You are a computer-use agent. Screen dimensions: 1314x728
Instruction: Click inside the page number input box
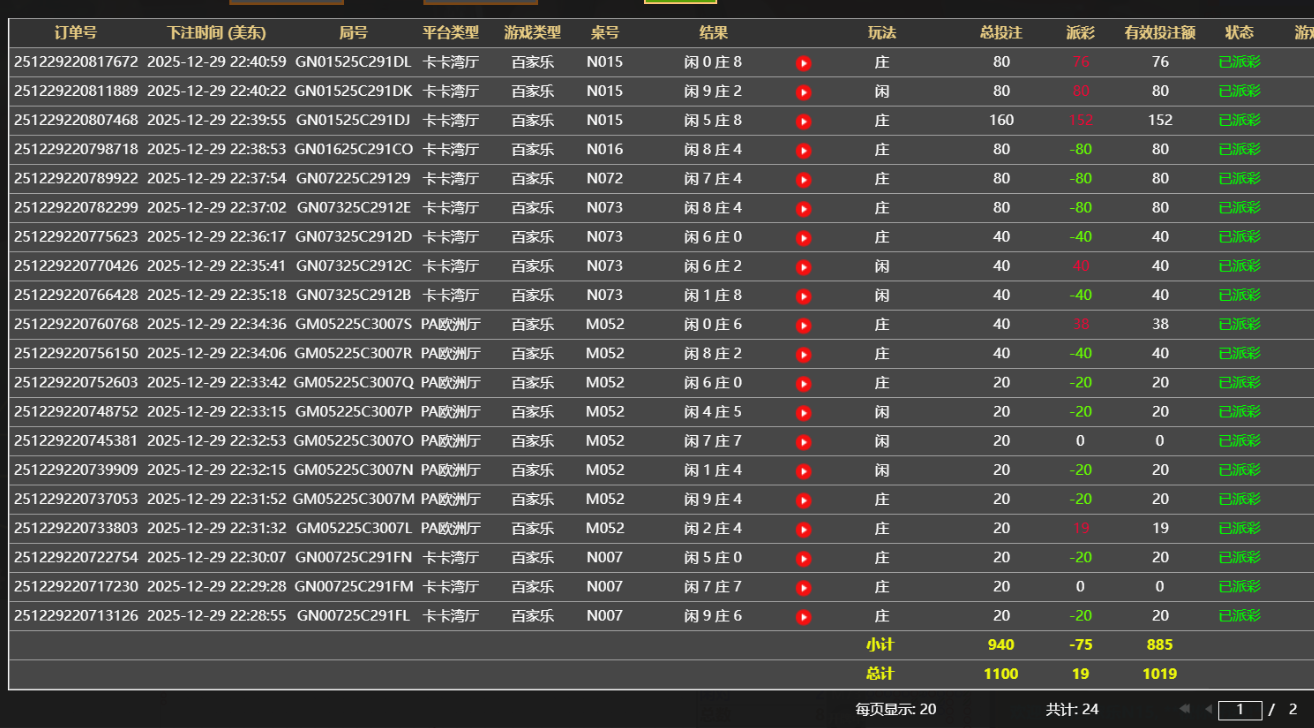(x=1242, y=709)
